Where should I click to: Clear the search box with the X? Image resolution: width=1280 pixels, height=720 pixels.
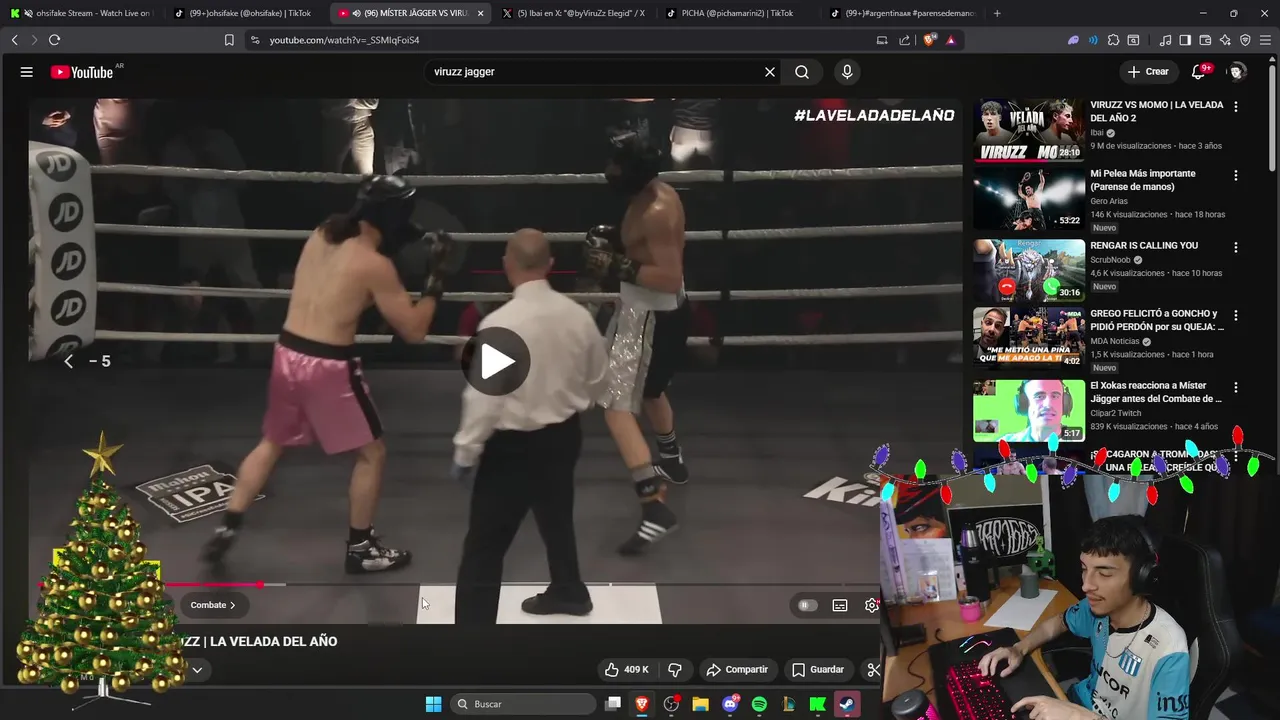pos(770,72)
